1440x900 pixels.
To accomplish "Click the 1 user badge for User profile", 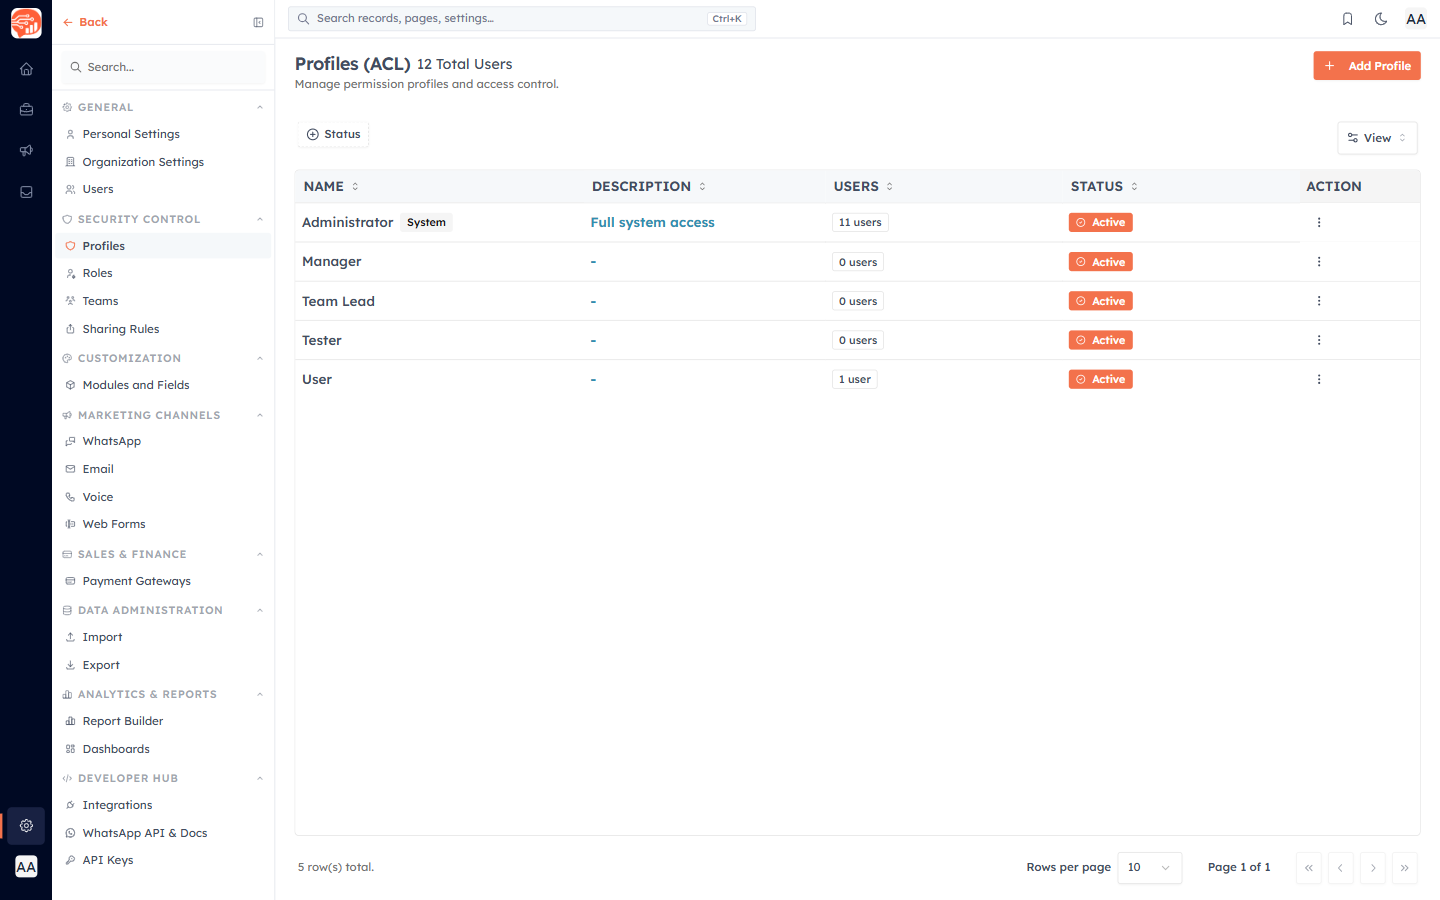I will 855,379.
